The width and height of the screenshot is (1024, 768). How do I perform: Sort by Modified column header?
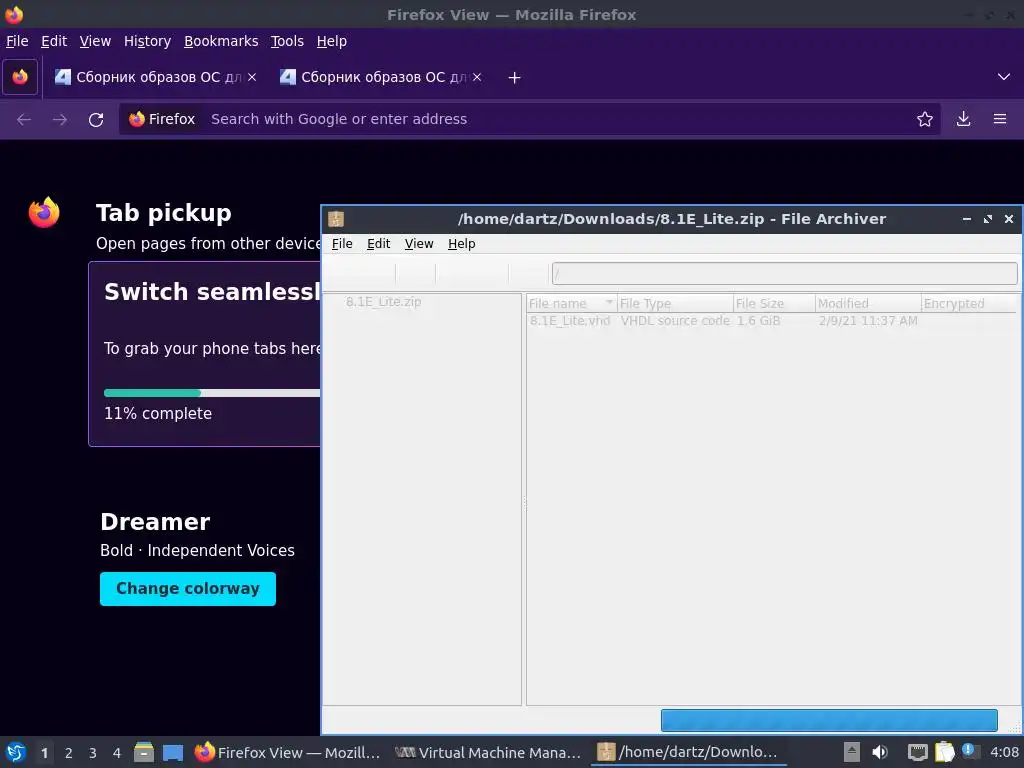click(869, 304)
